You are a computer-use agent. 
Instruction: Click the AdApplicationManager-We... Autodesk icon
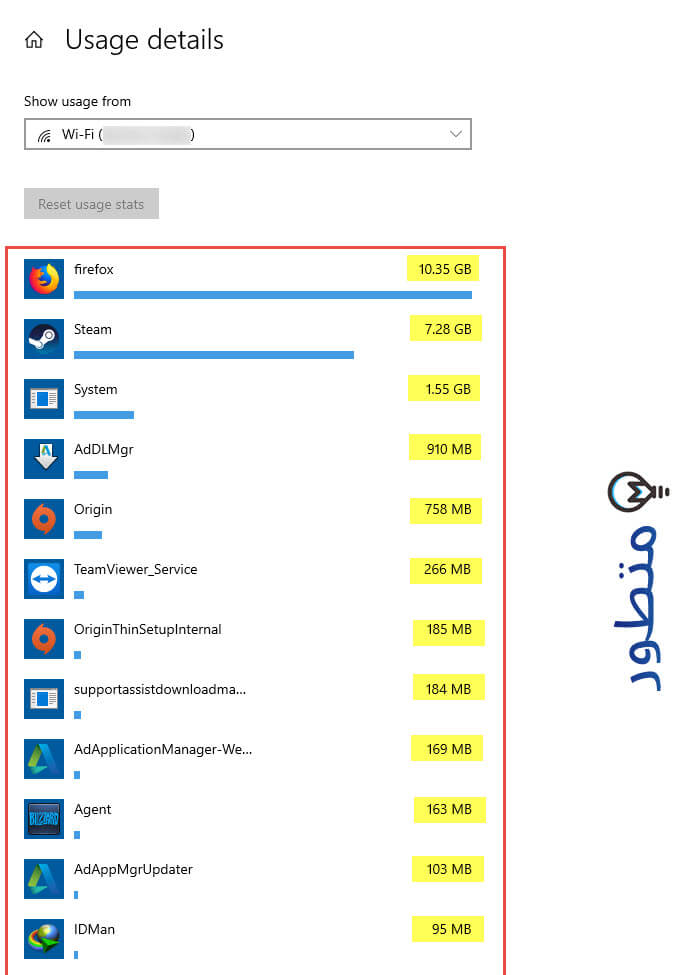(44, 759)
